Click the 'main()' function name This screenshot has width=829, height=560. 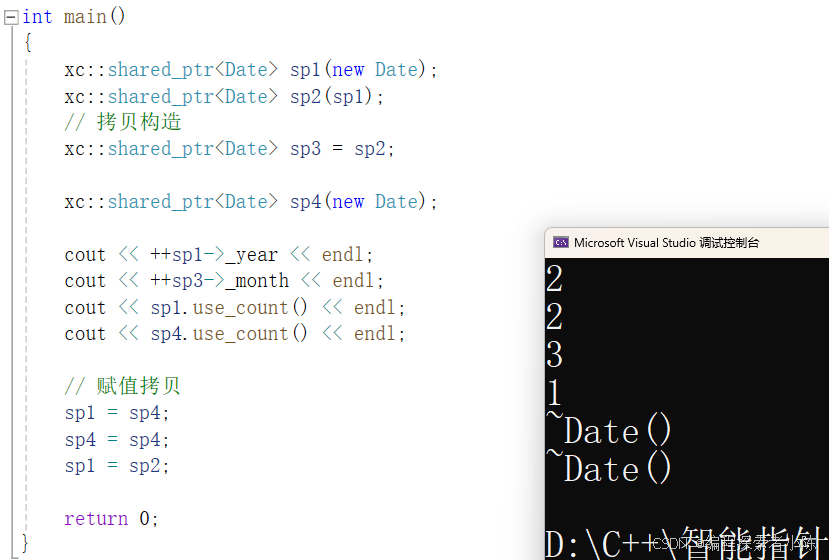95,17
